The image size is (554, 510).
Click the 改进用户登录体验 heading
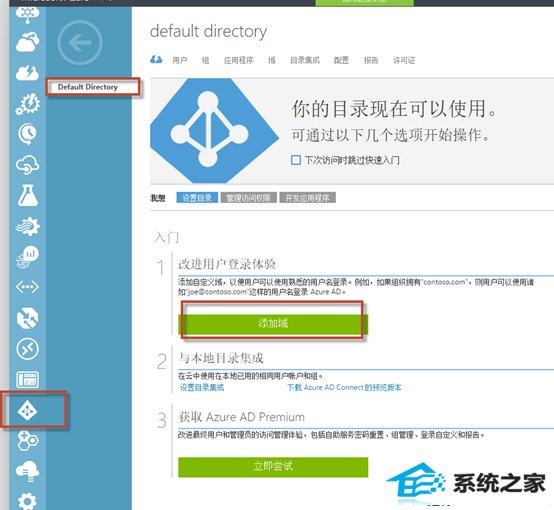click(x=227, y=264)
